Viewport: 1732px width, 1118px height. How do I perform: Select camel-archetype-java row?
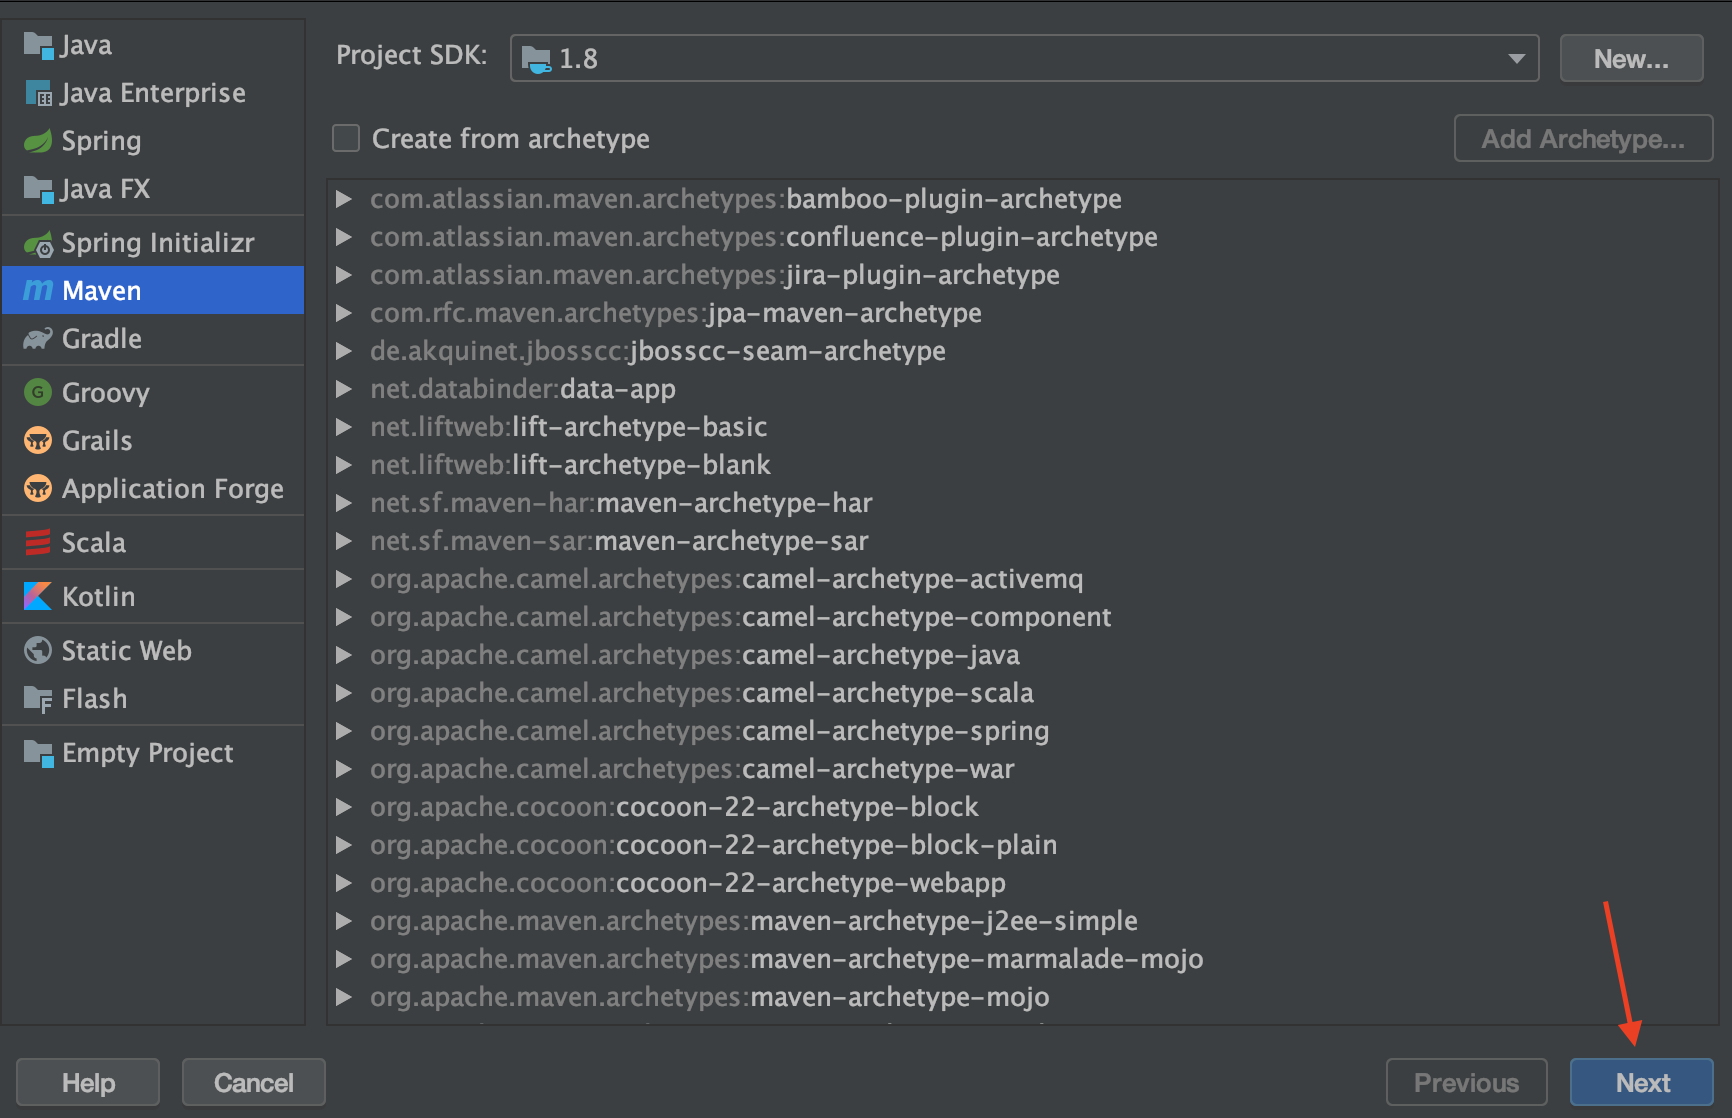pos(1022,655)
